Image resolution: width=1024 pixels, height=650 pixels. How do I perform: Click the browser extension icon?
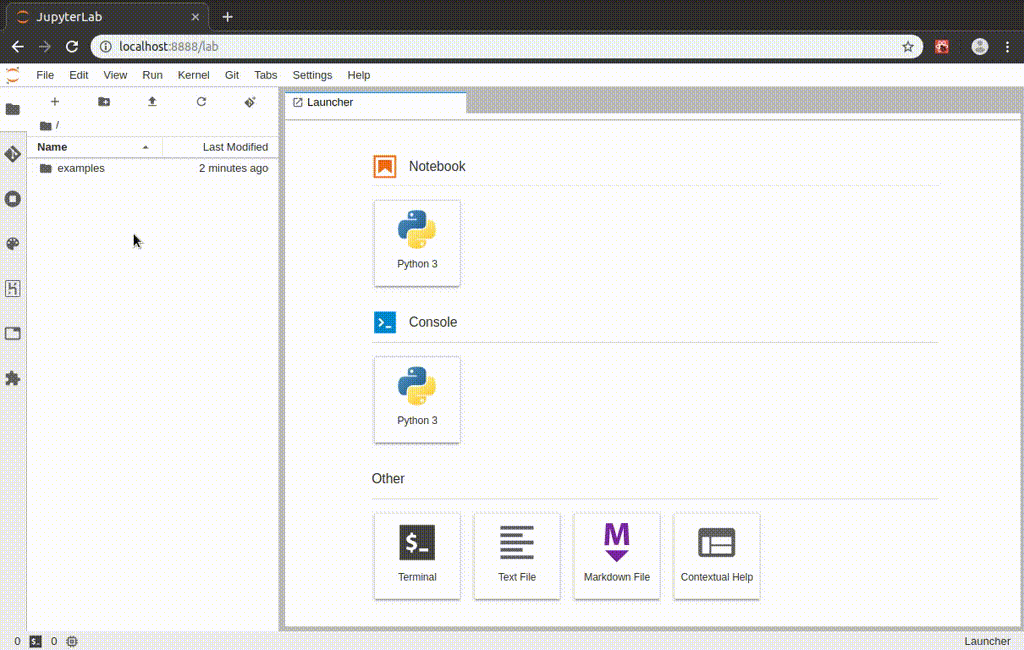pos(942,46)
